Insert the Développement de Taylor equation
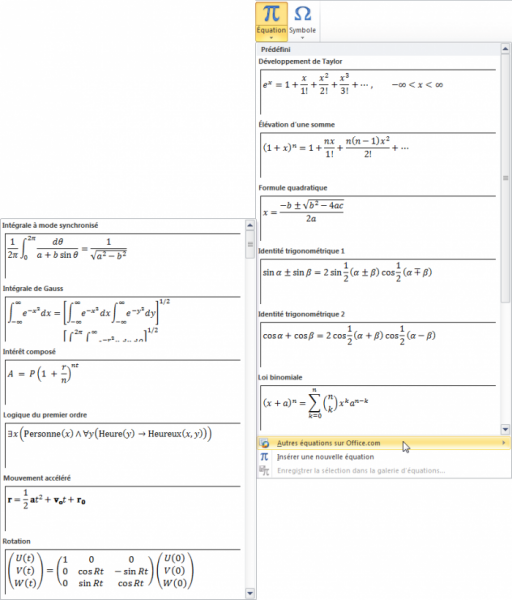This screenshot has width=512, height=600. [378, 92]
